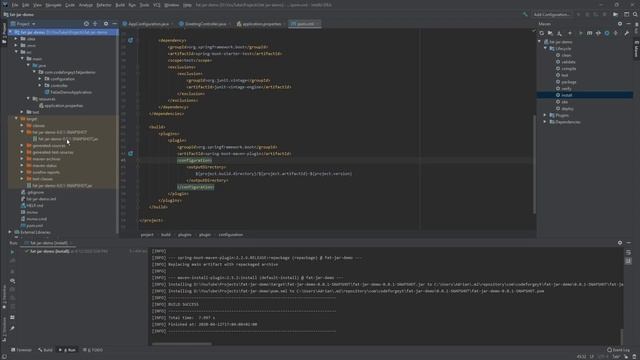The width and height of the screenshot is (640, 360).
Task: Toggle Maven offline mode
Action: coord(598,33)
